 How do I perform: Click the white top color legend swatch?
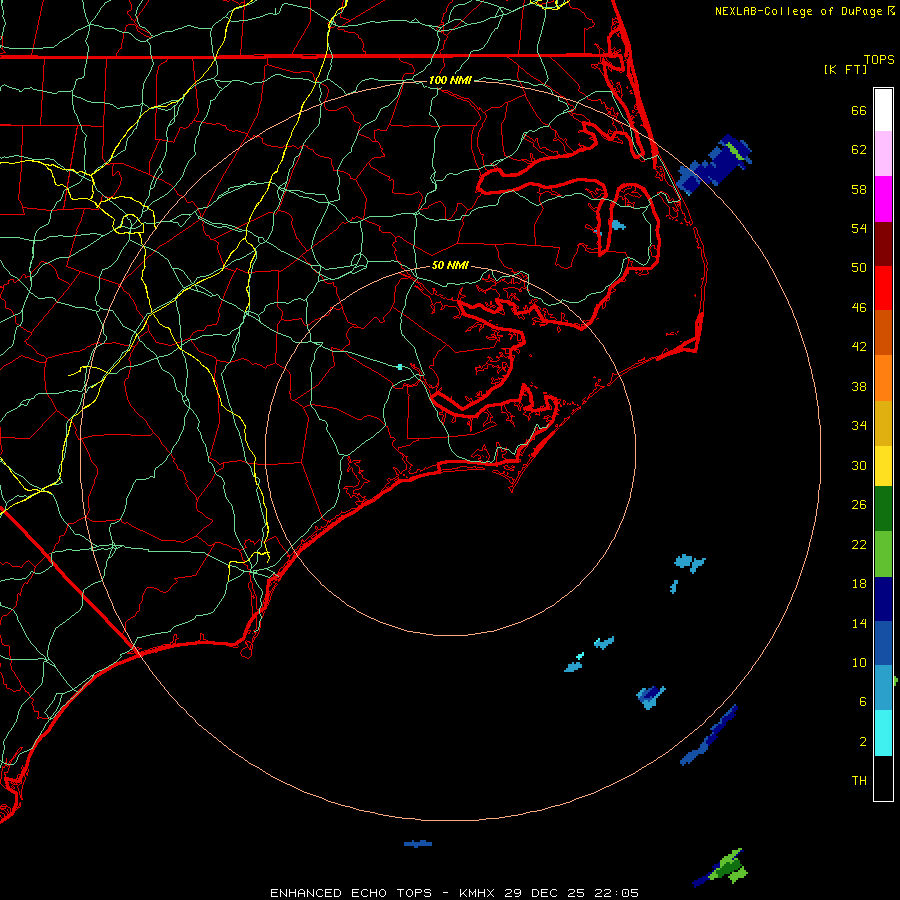[883, 110]
